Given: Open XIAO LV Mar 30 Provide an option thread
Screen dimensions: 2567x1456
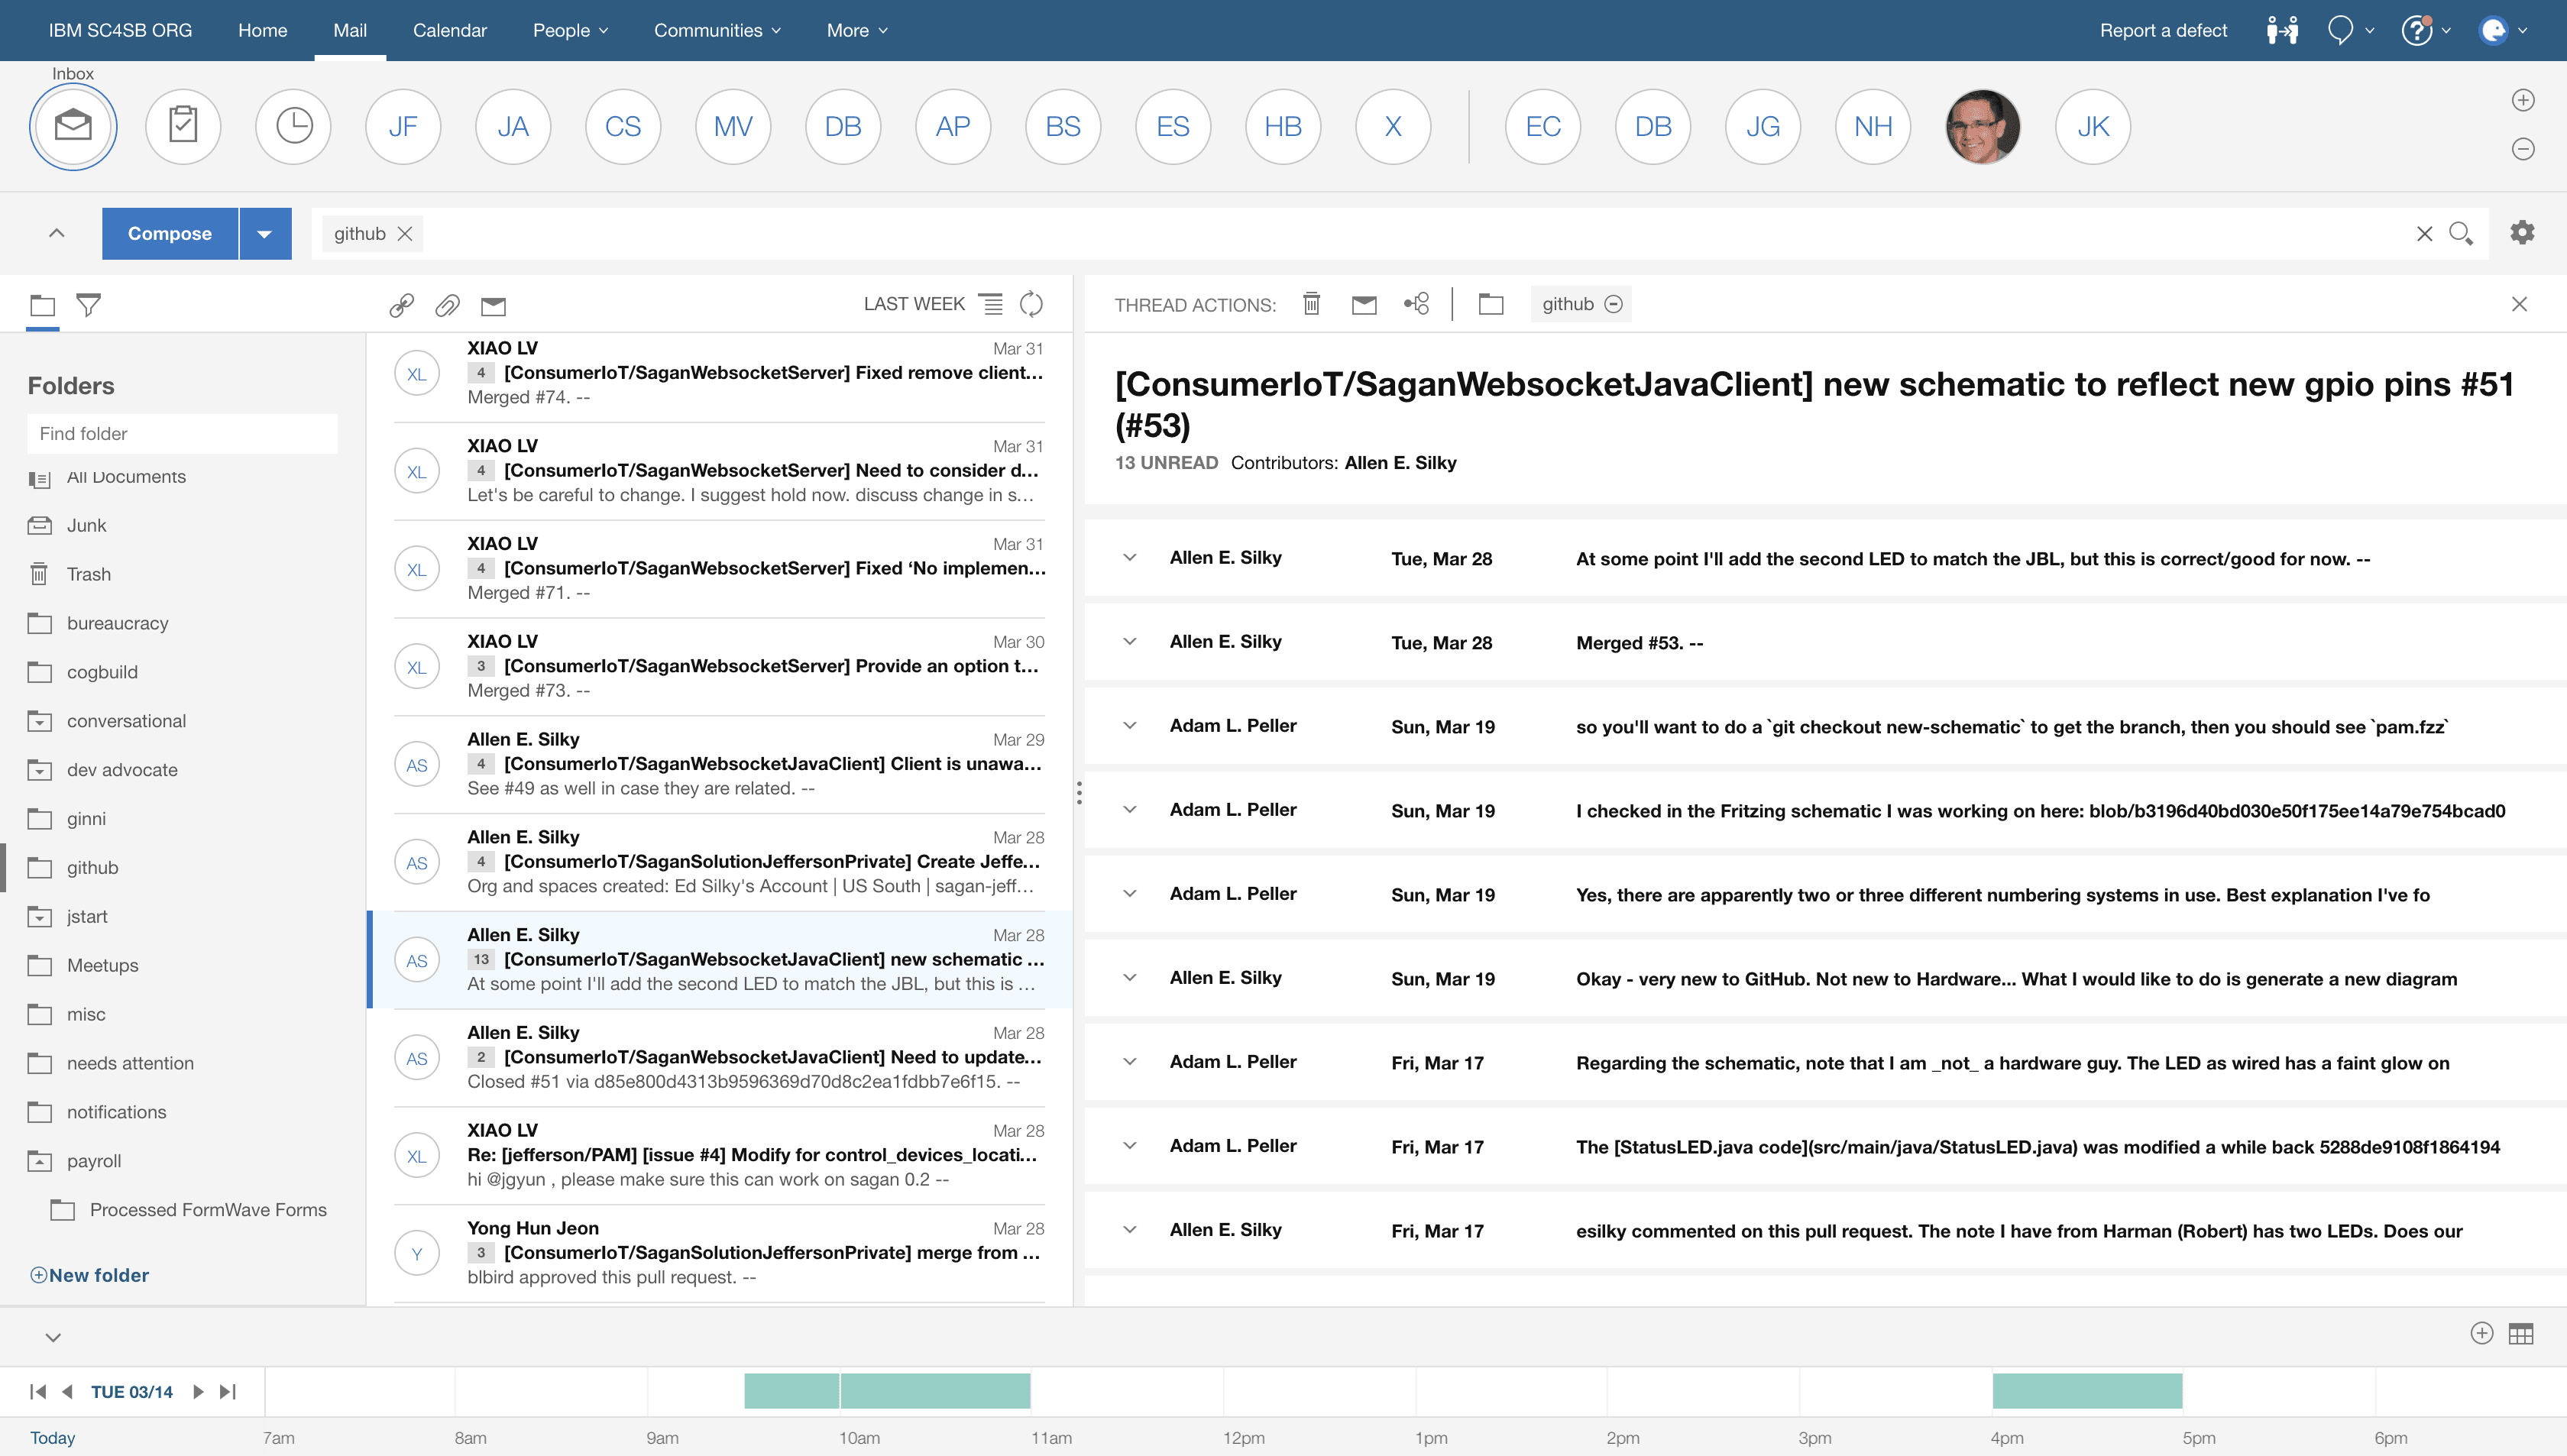Looking at the screenshot, I should [x=719, y=666].
